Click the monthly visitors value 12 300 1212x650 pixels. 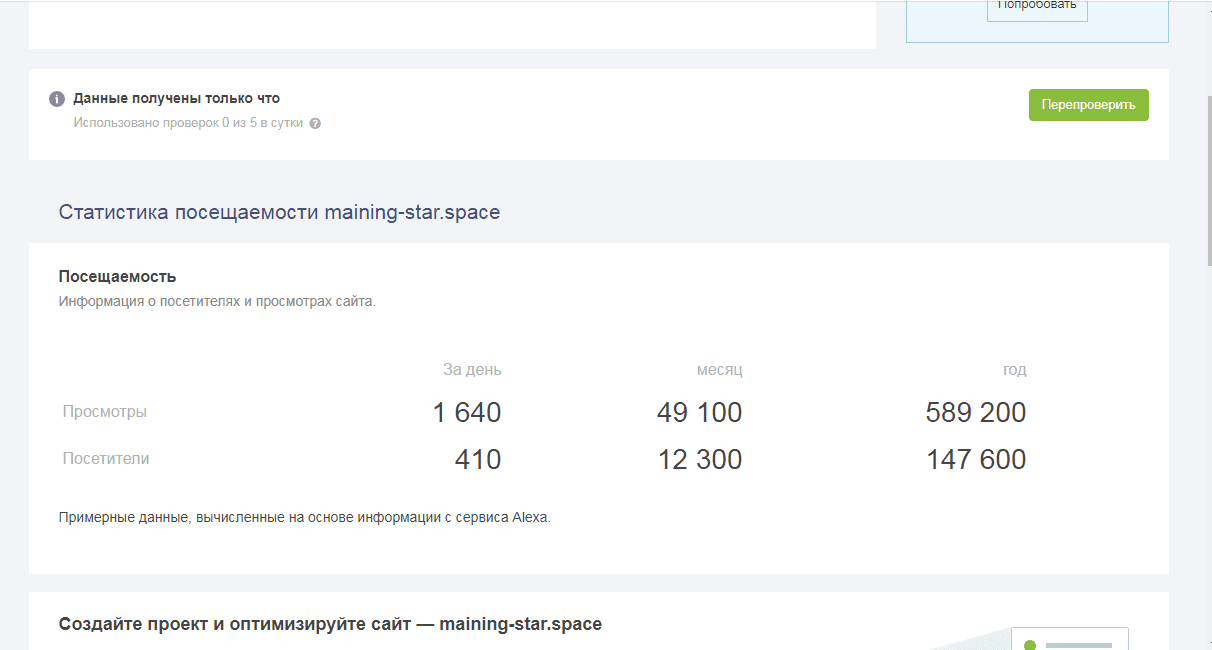[699, 459]
